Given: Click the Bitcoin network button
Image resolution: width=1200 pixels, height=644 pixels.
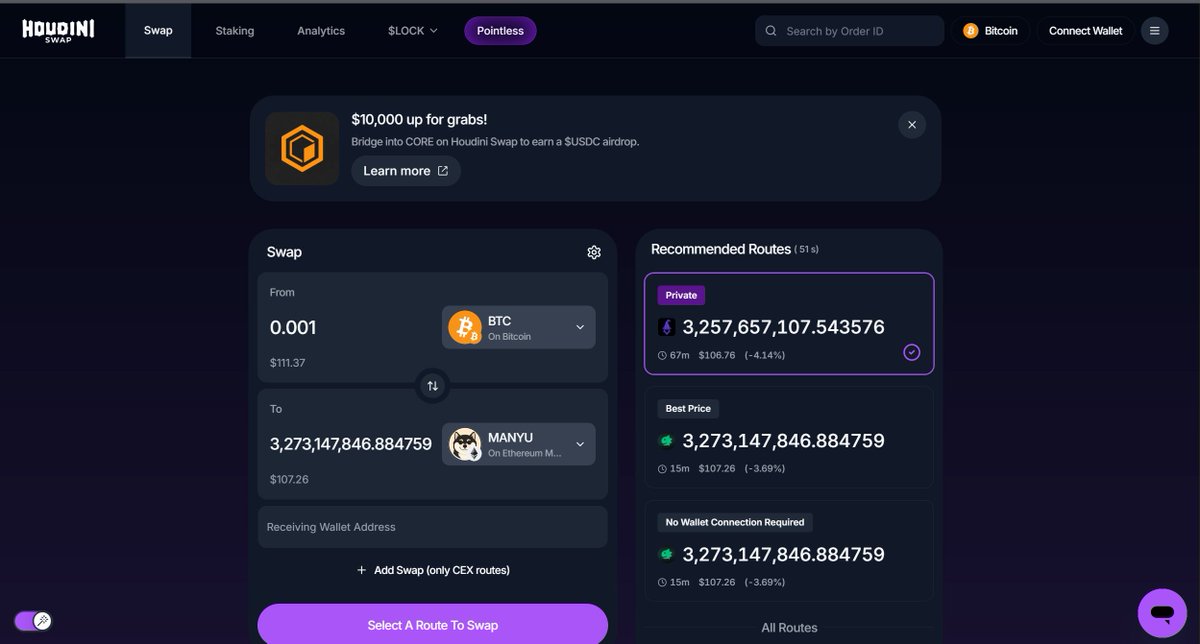Looking at the screenshot, I should [990, 31].
